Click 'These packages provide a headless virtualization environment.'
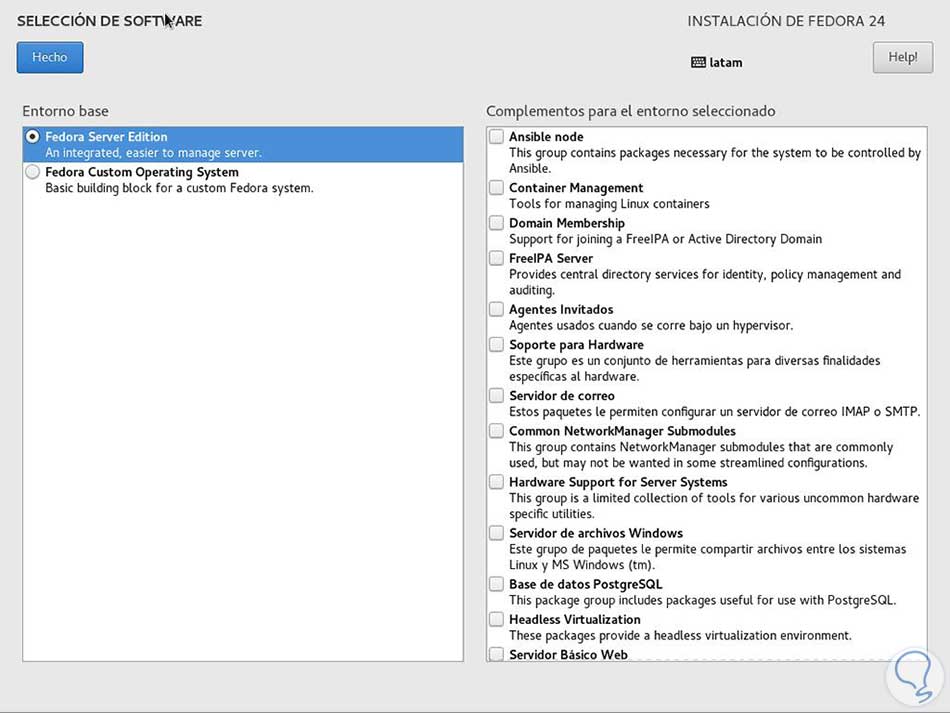 (x=680, y=635)
